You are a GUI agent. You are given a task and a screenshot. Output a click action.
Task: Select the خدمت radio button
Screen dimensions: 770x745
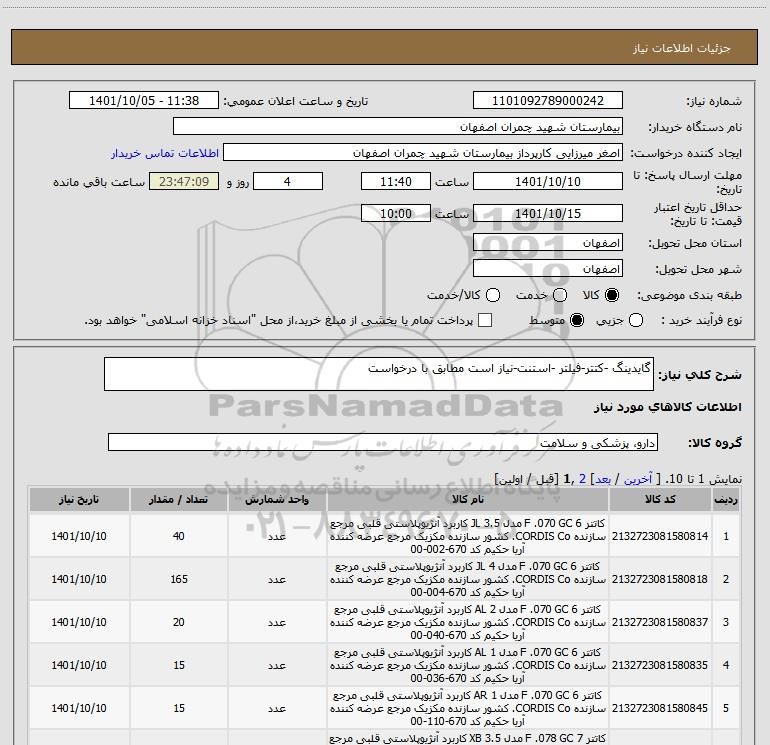(x=560, y=295)
